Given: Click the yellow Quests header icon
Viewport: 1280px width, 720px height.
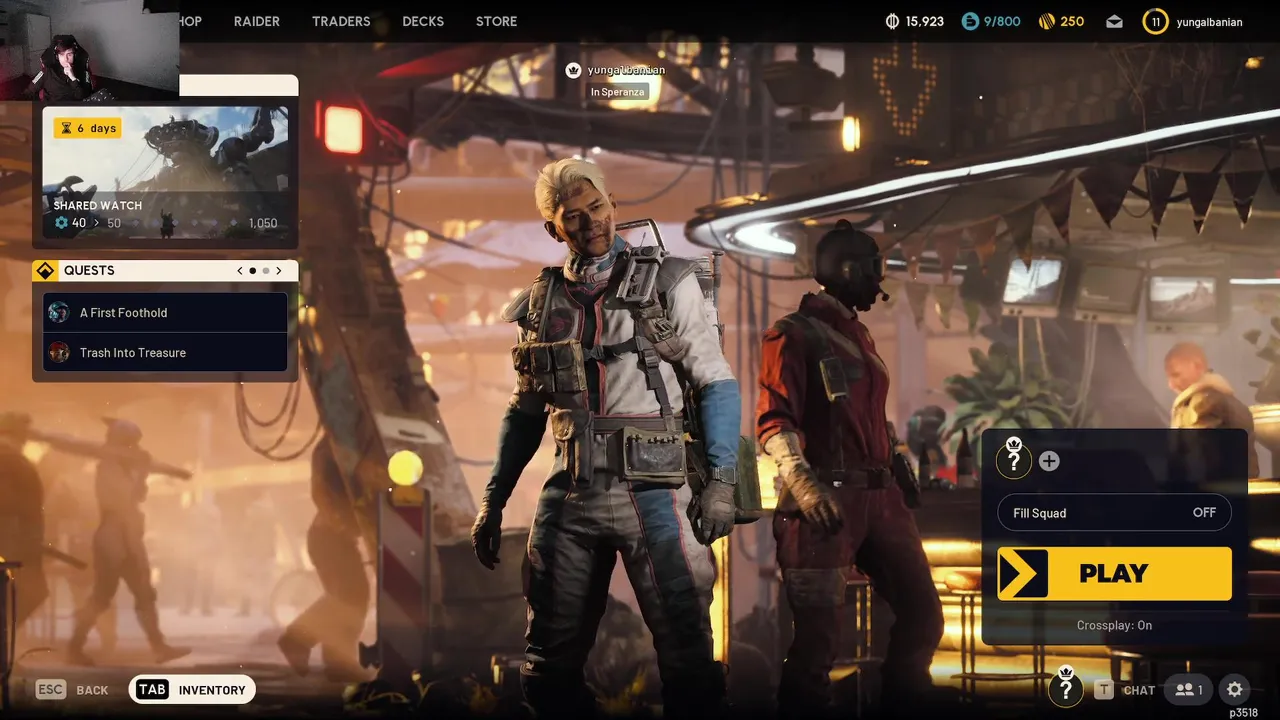Looking at the screenshot, I should 45,270.
